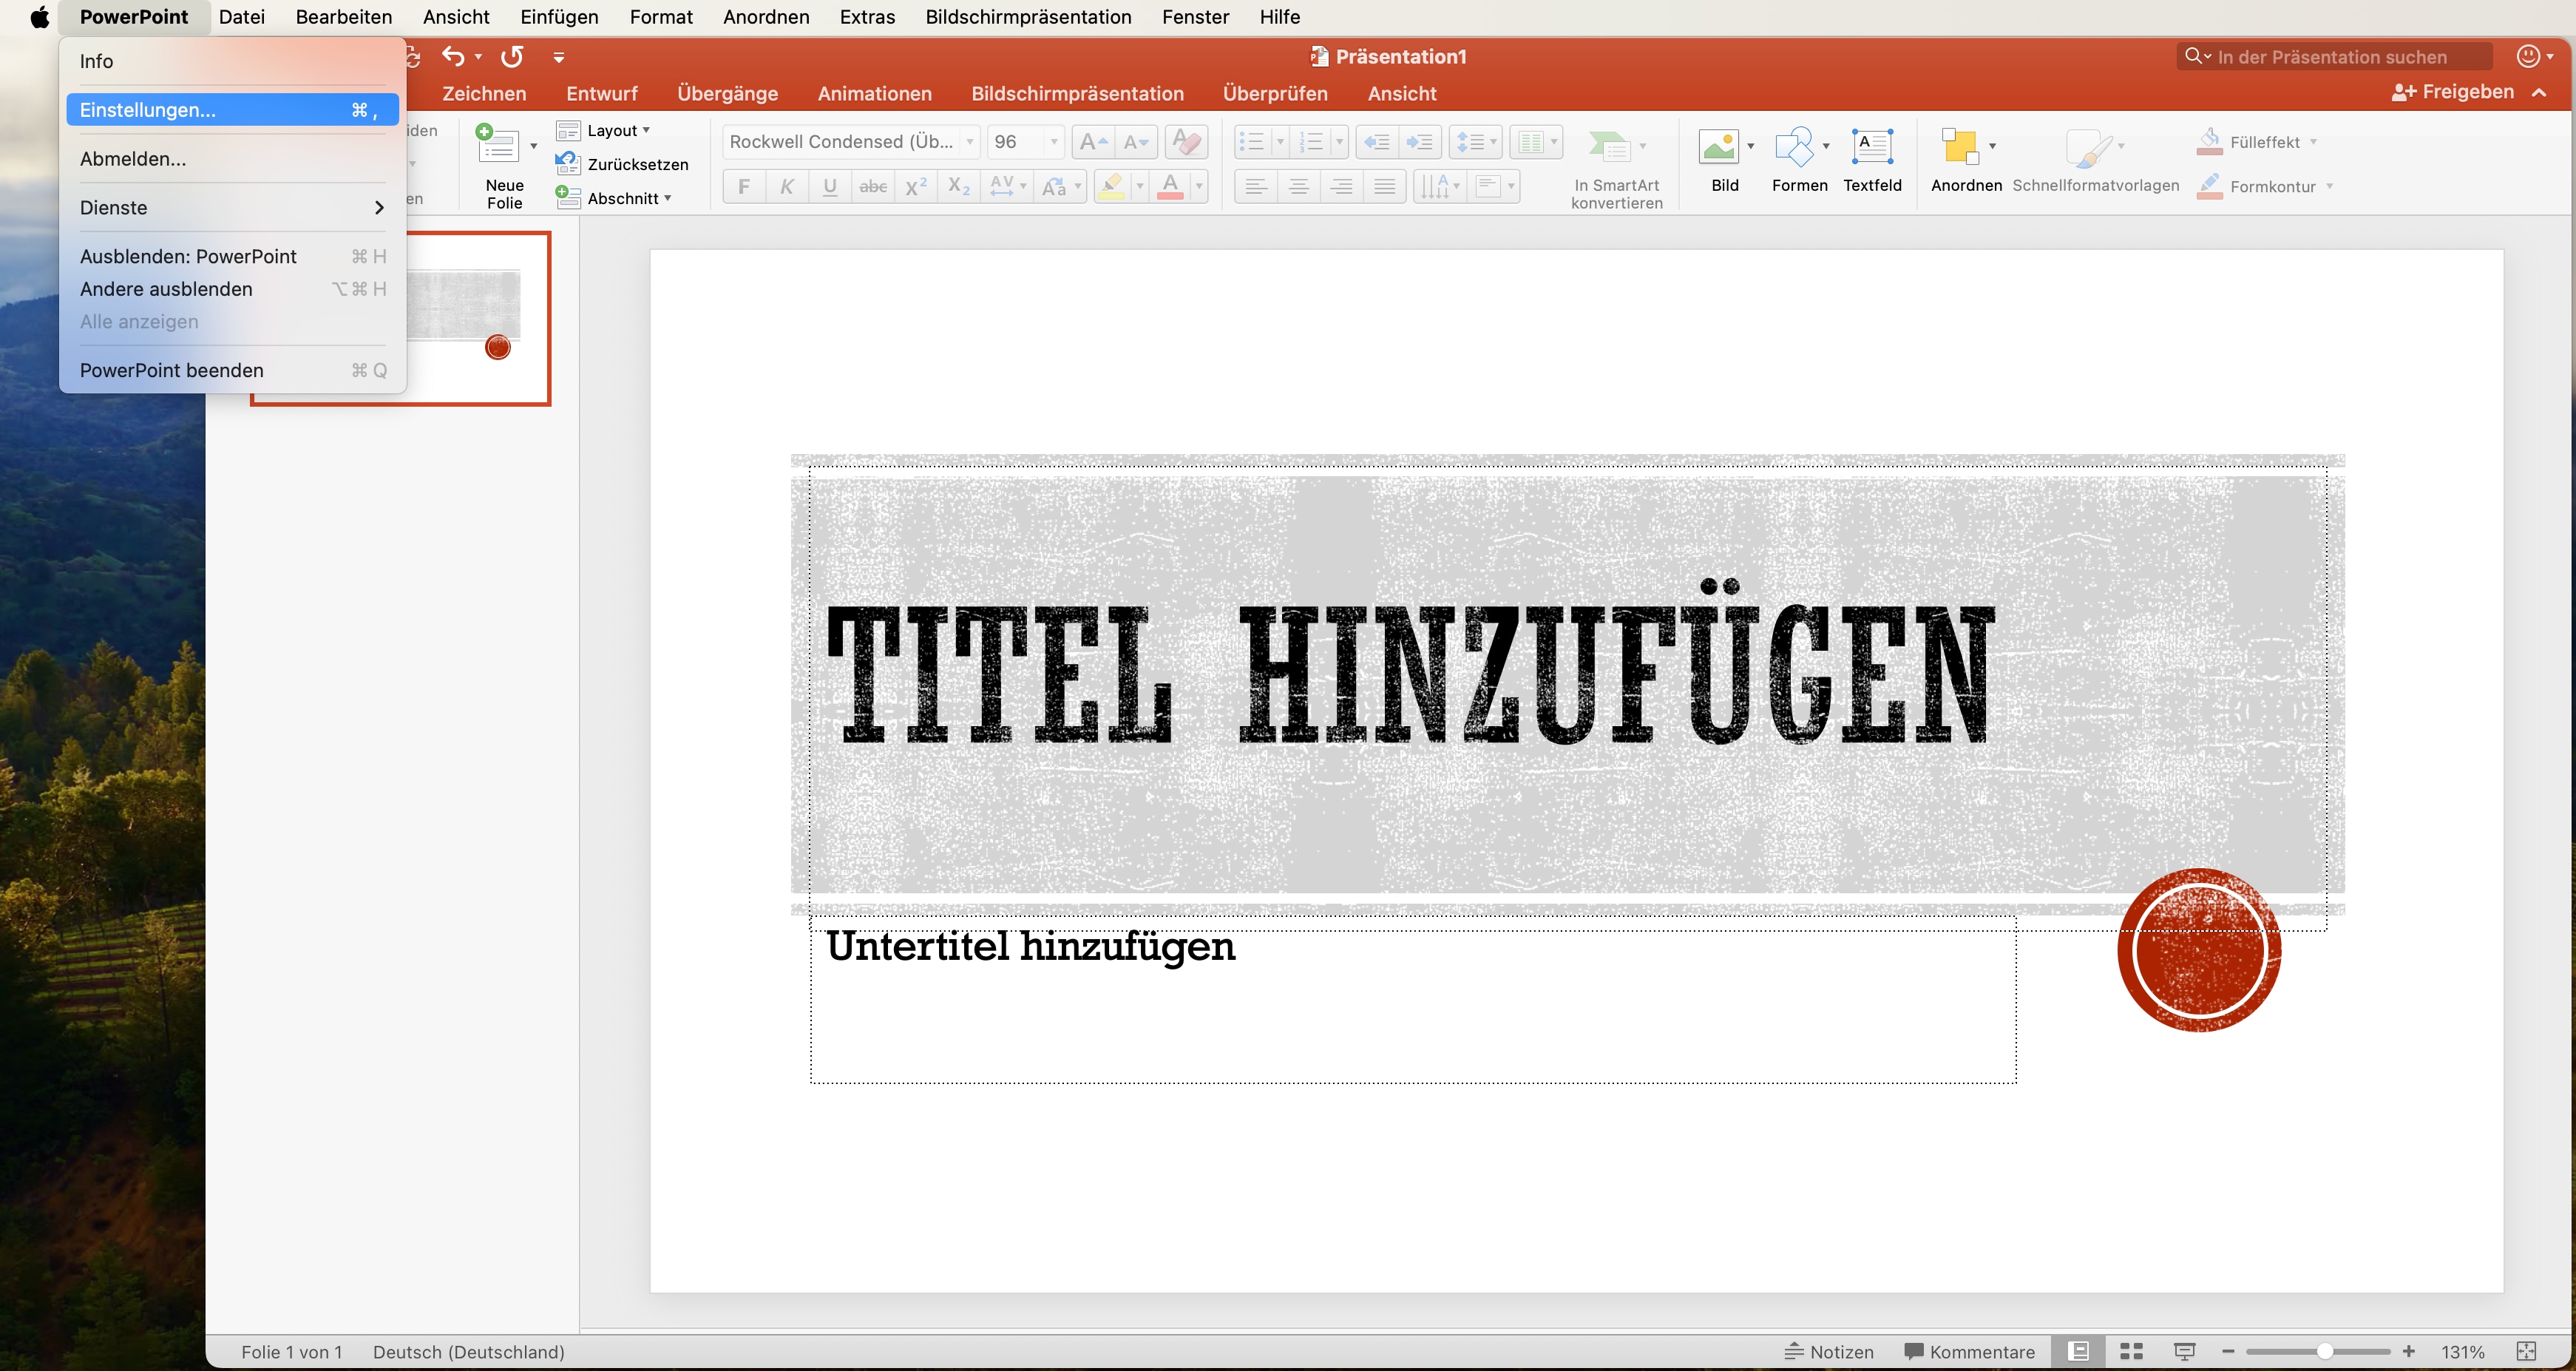The height and width of the screenshot is (1371, 2576).
Task: Increase font size with the larger A icon
Action: point(1092,142)
